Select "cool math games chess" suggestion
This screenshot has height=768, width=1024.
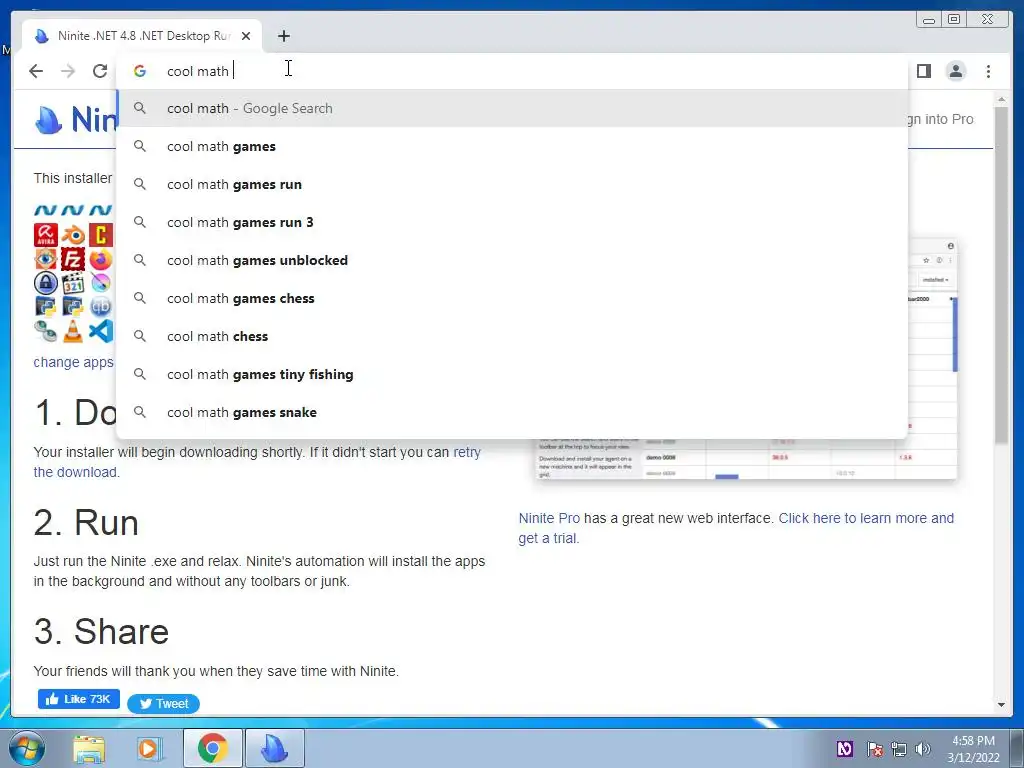(512, 298)
